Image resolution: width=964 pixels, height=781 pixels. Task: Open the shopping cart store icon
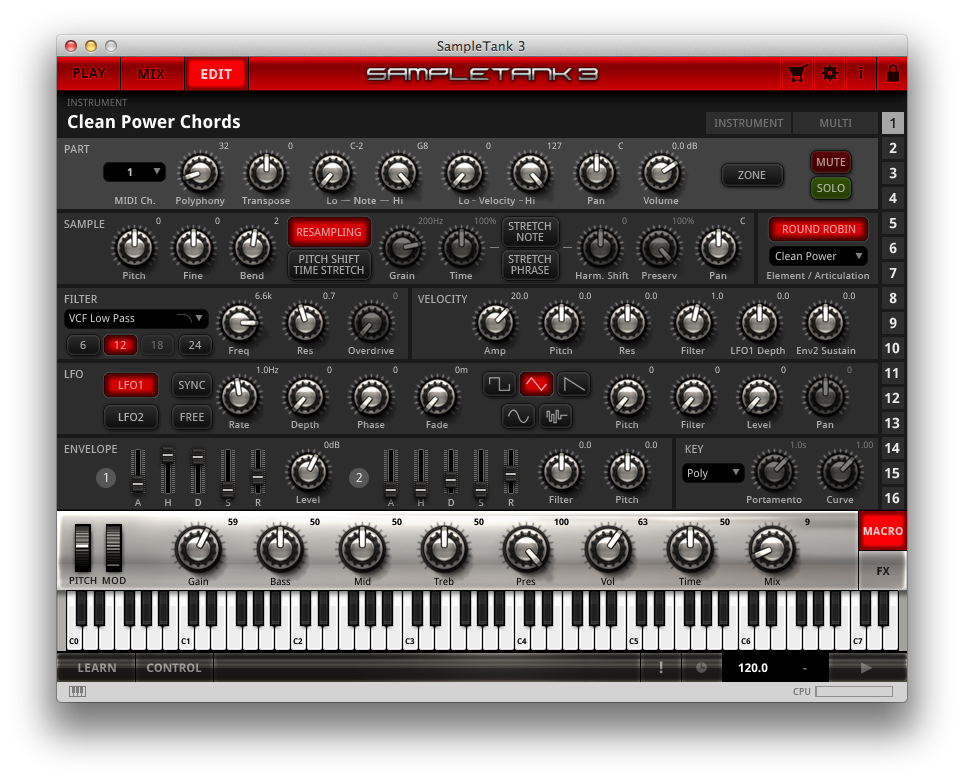point(797,73)
